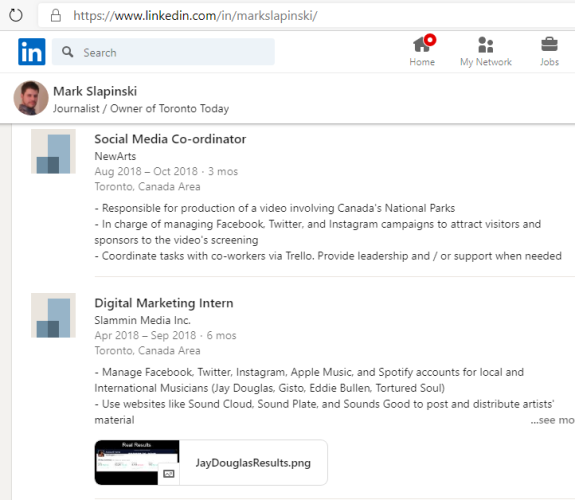The width and height of the screenshot is (575, 500).
Task: Focus the LinkedIn Search field
Action: pos(163,52)
